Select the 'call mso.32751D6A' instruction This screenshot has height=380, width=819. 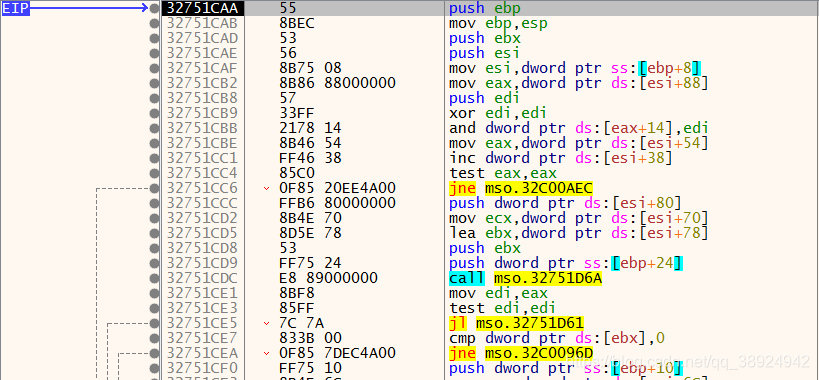[x=526, y=279]
